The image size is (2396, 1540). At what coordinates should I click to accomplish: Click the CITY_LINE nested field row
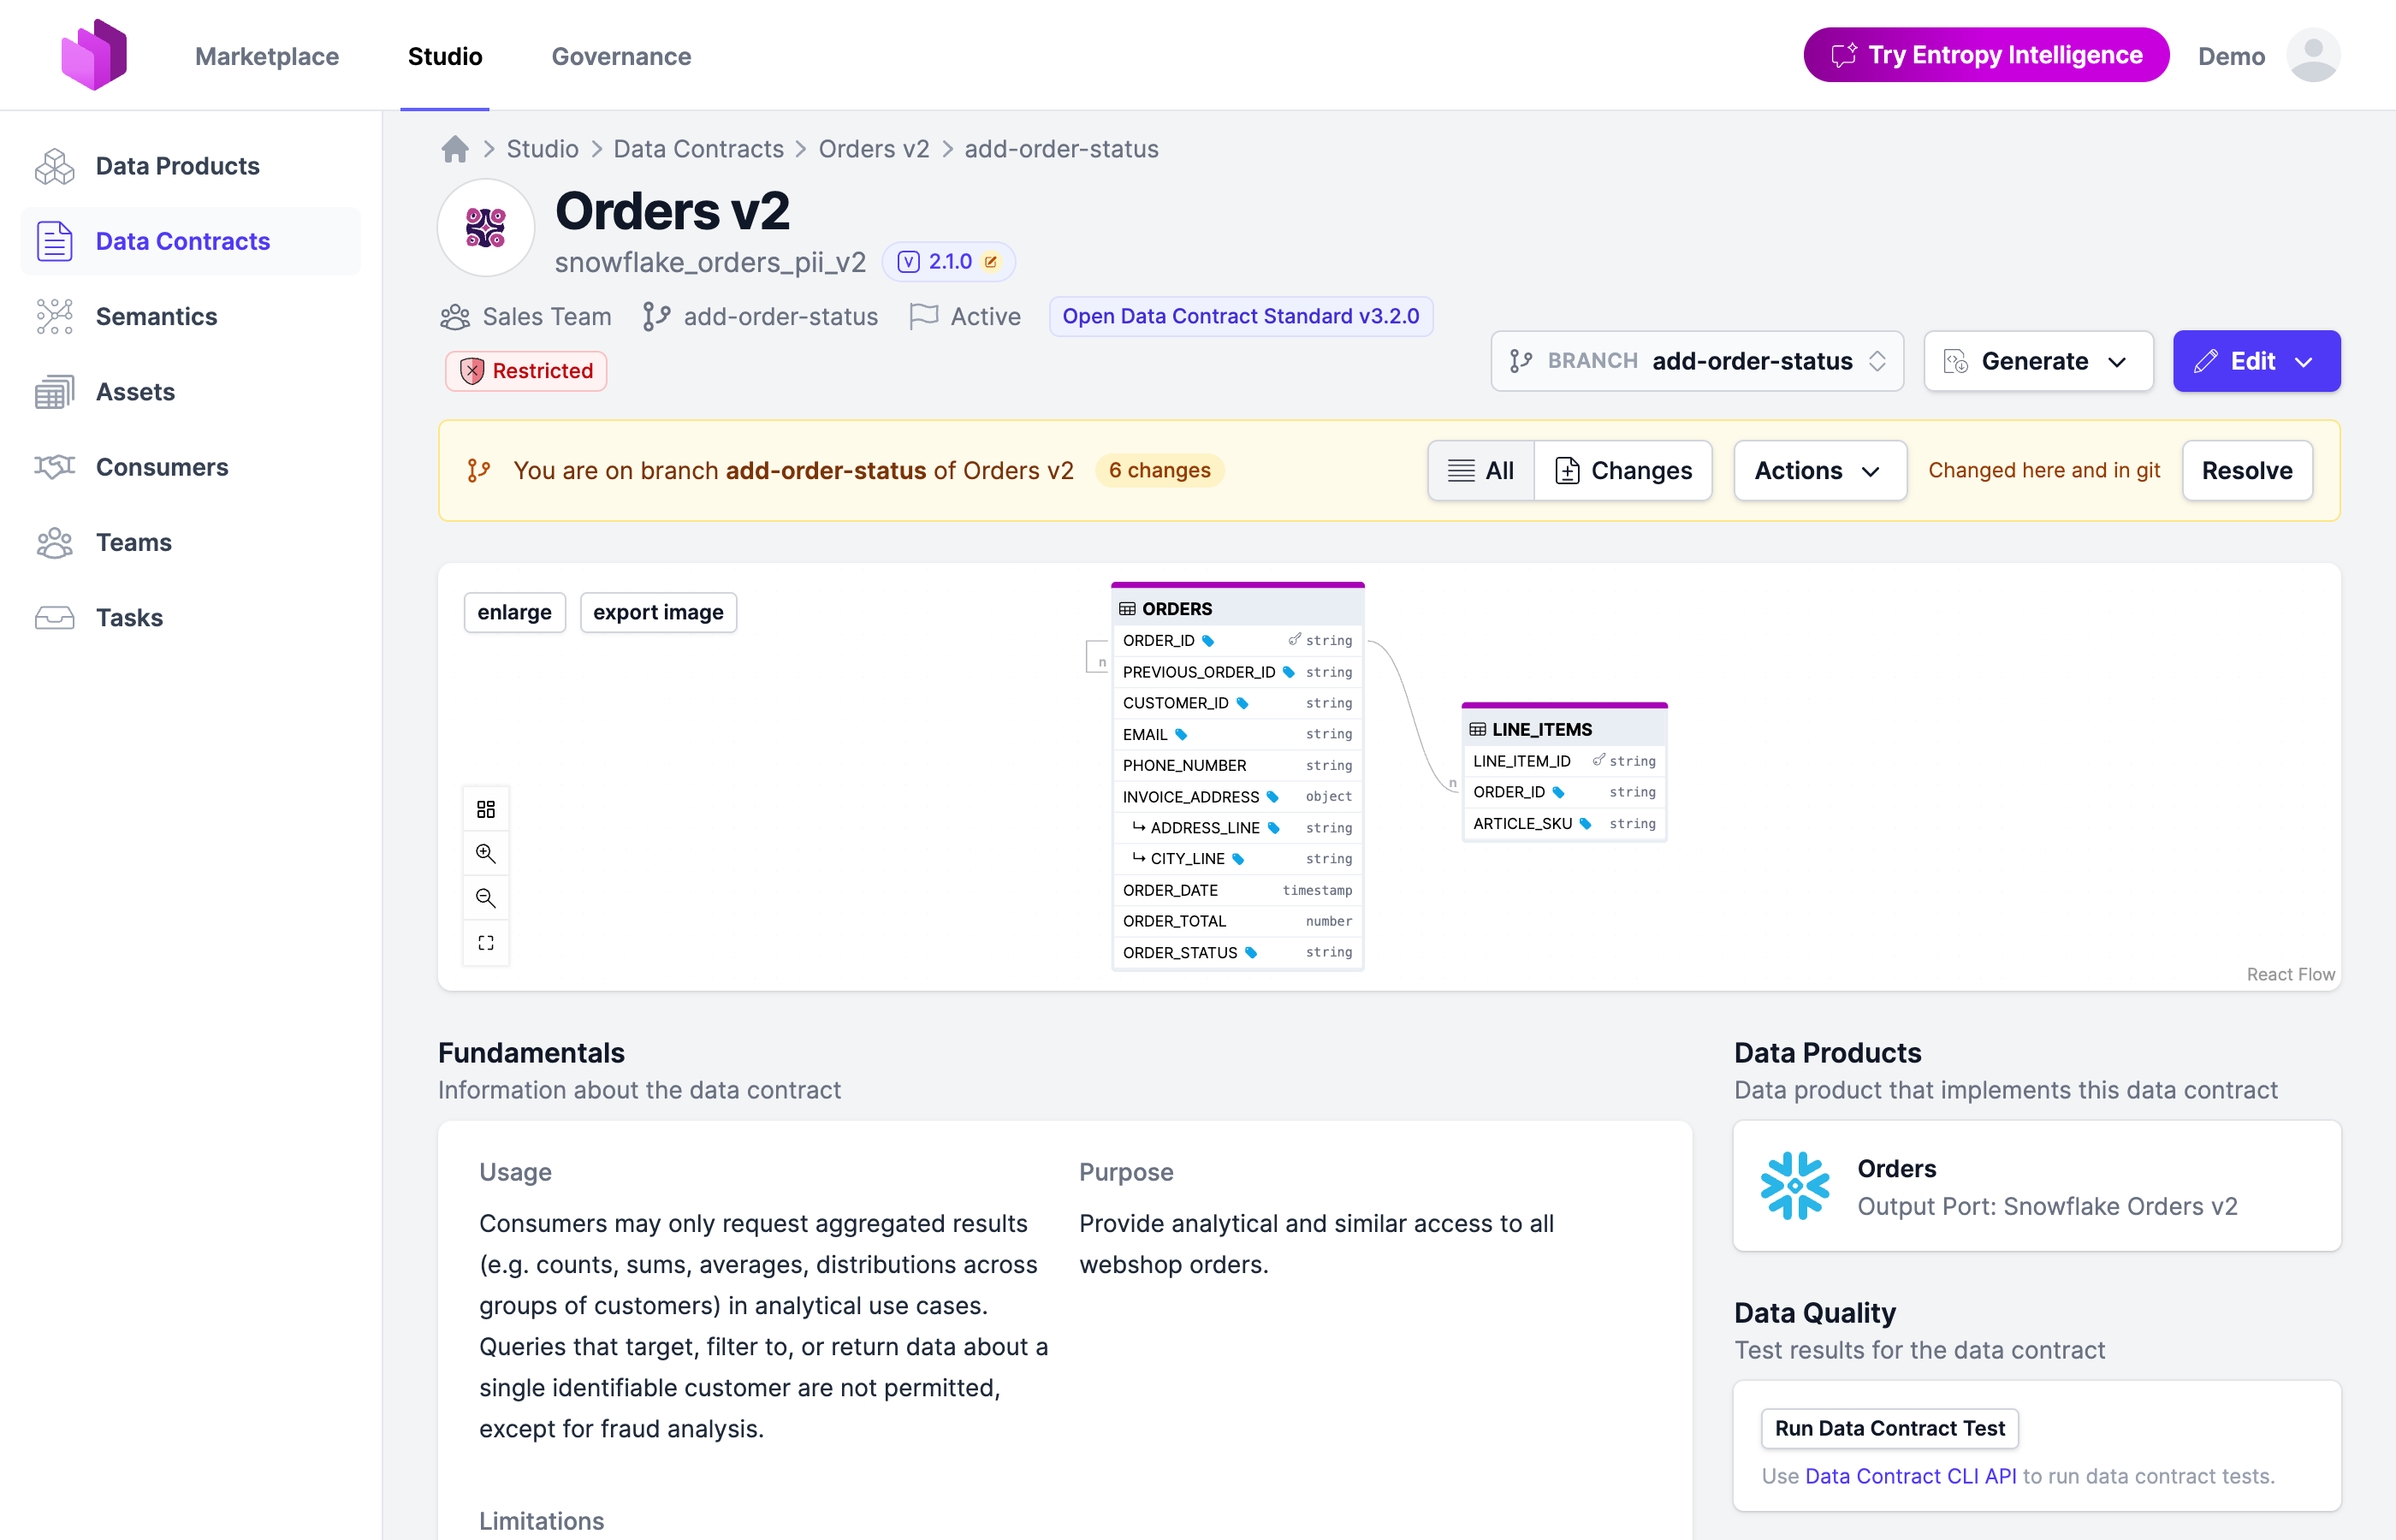click(x=1238, y=859)
